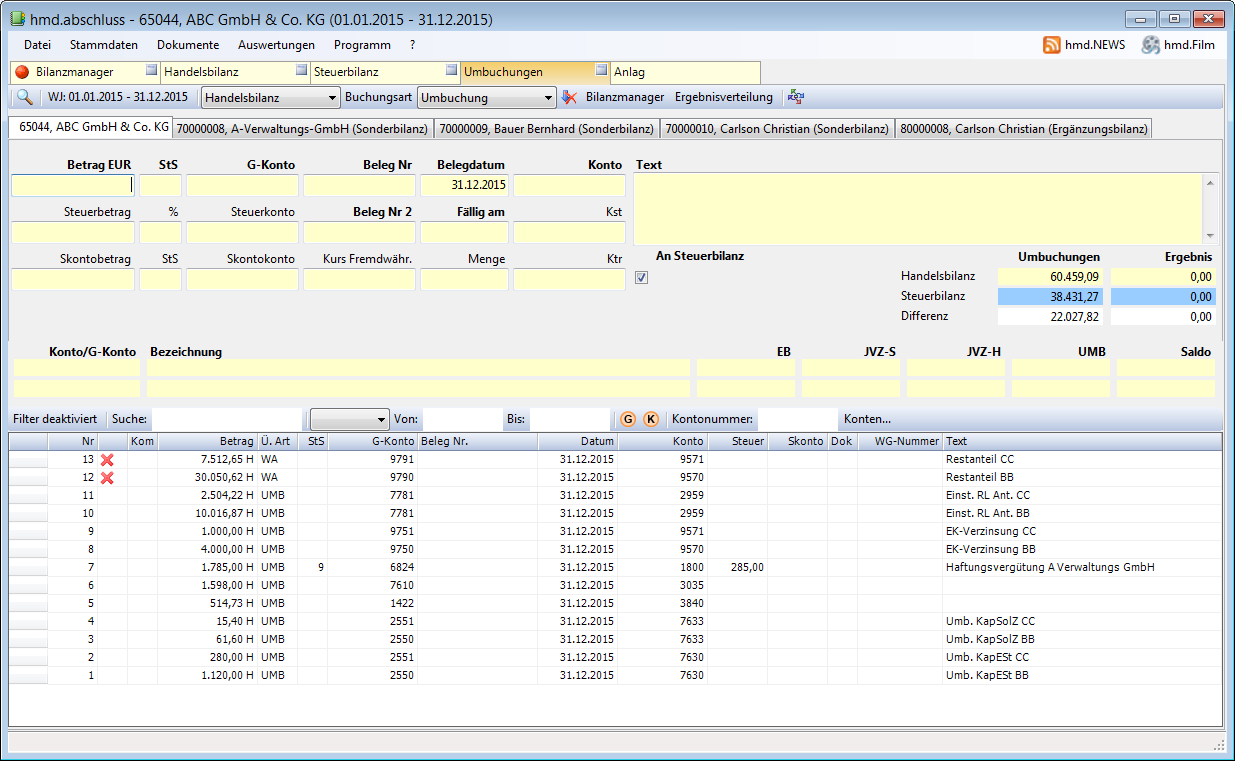
Task: Click the red X on row 13
Action: tap(107, 460)
